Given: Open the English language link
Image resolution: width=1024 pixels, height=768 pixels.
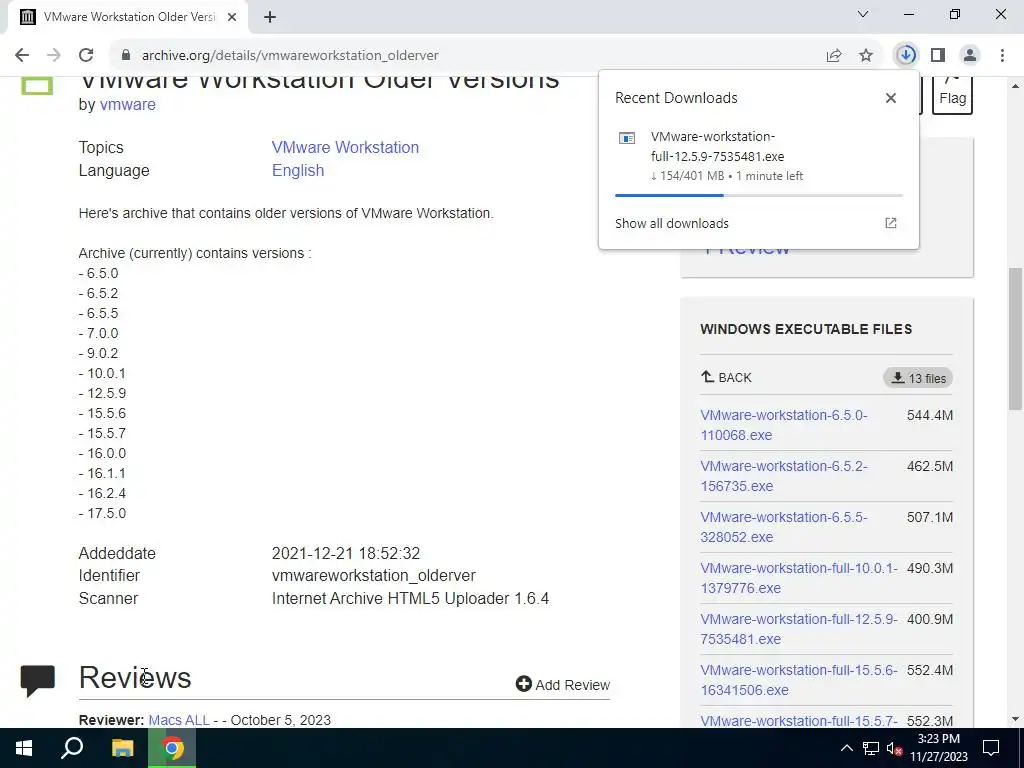Looking at the screenshot, I should [298, 170].
